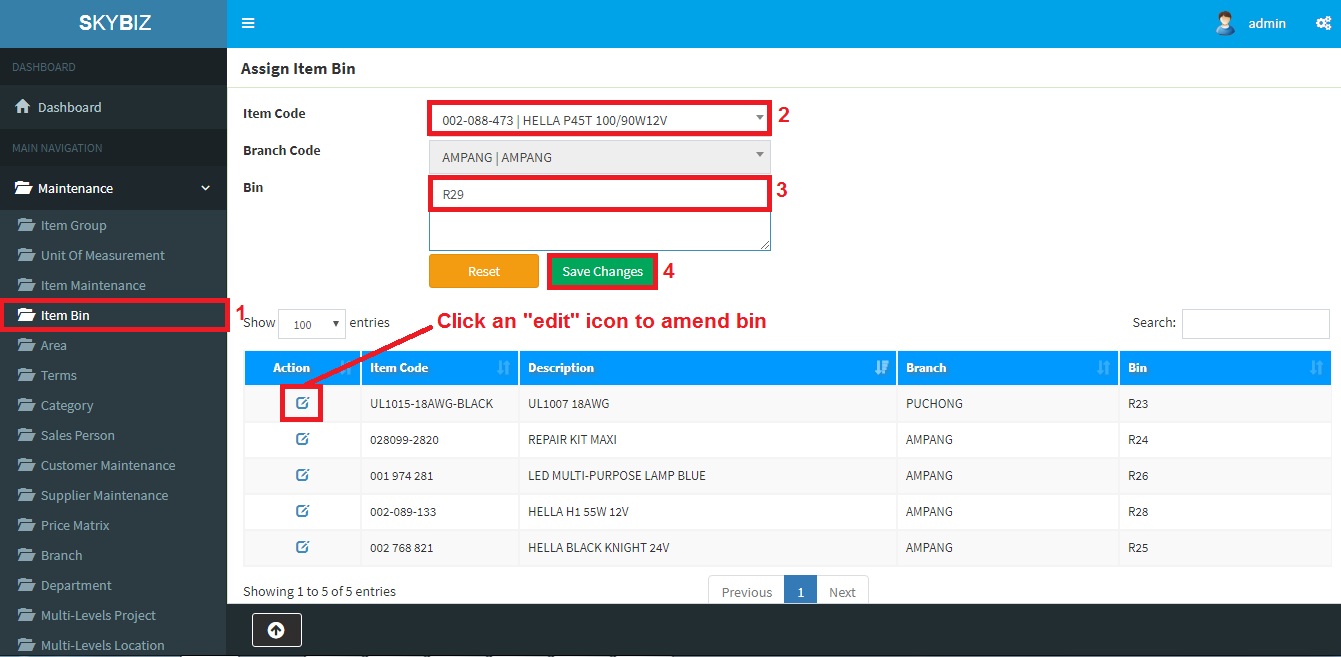
Task: Click the green Save Changes button
Action: click(602, 271)
